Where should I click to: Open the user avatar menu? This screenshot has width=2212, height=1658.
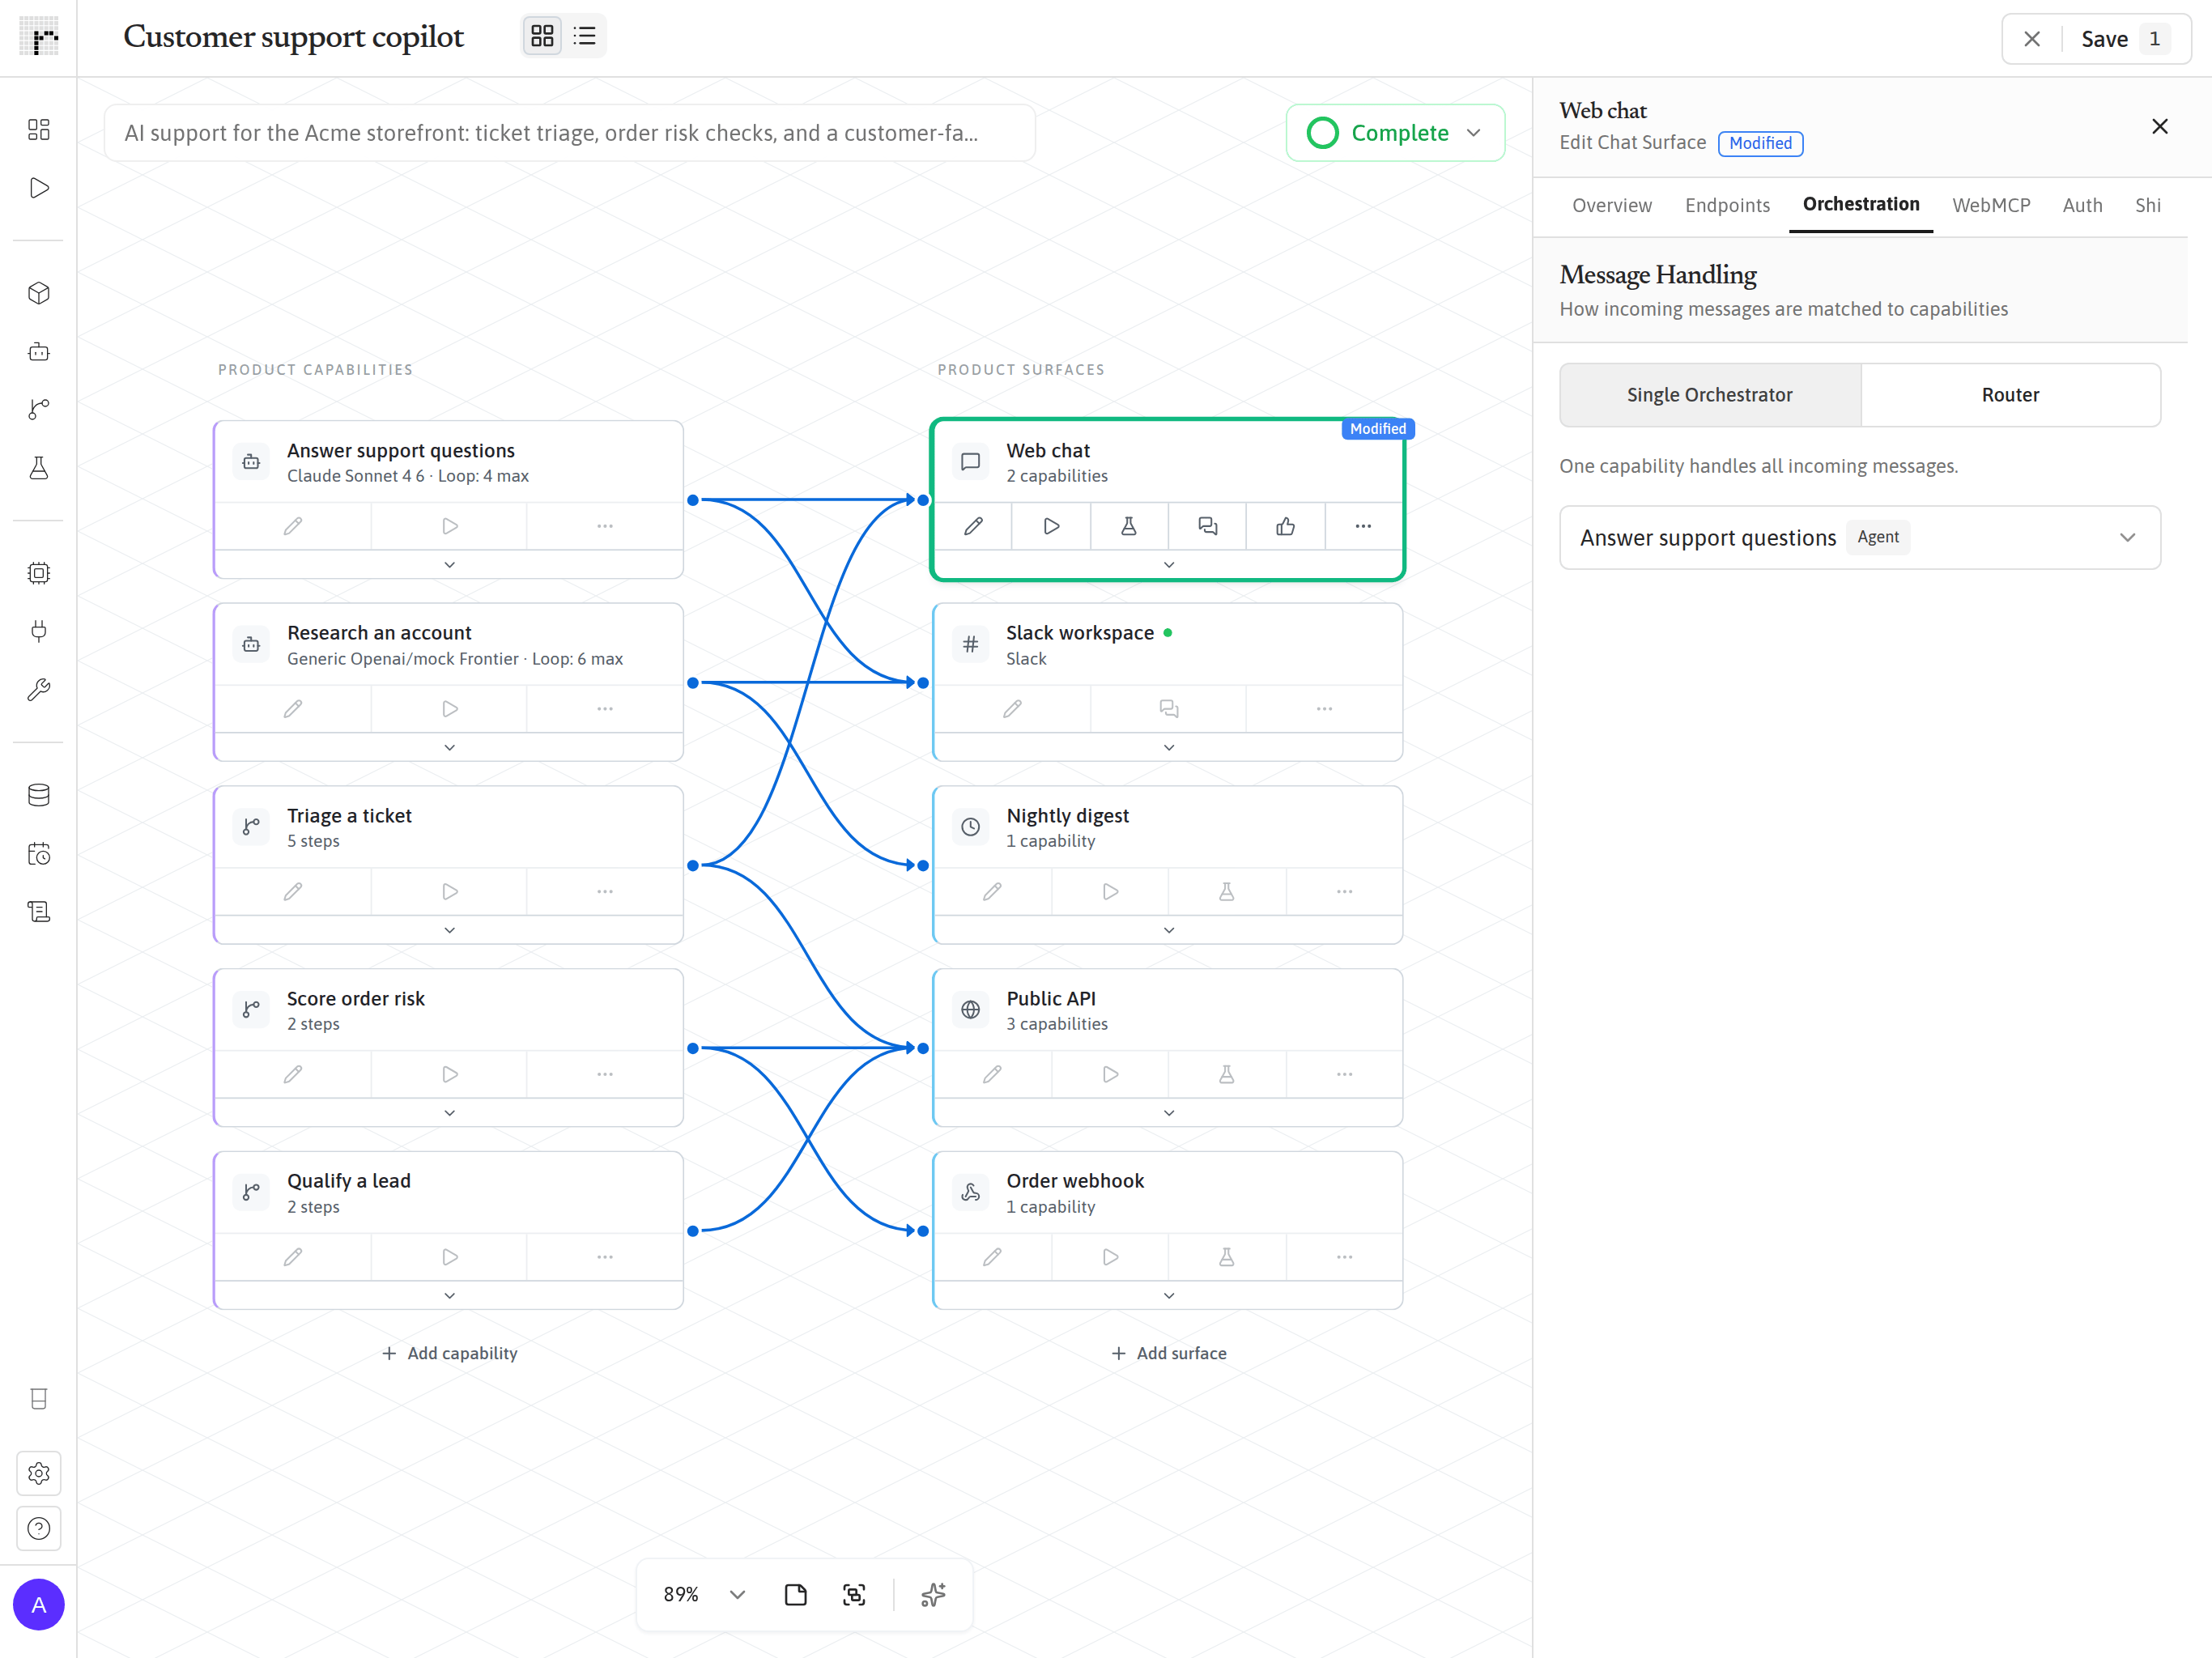point(39,1605)
